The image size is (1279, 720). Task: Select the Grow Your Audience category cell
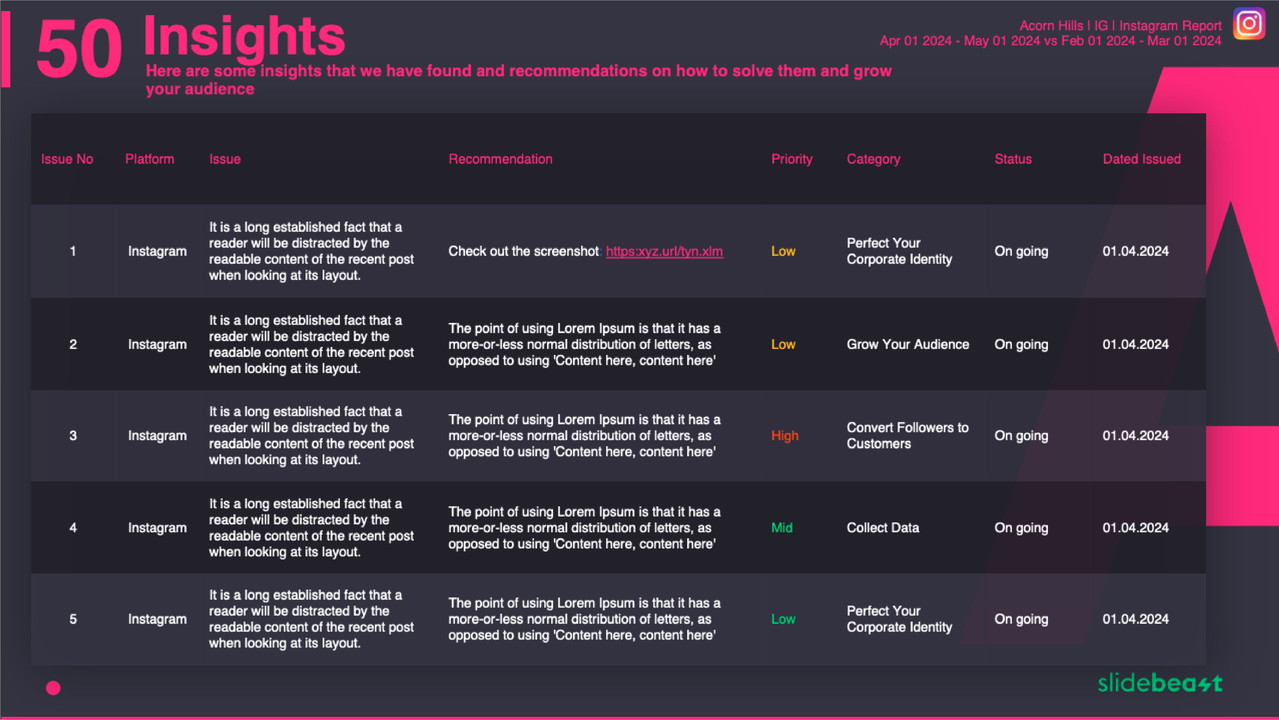[907, 344]
